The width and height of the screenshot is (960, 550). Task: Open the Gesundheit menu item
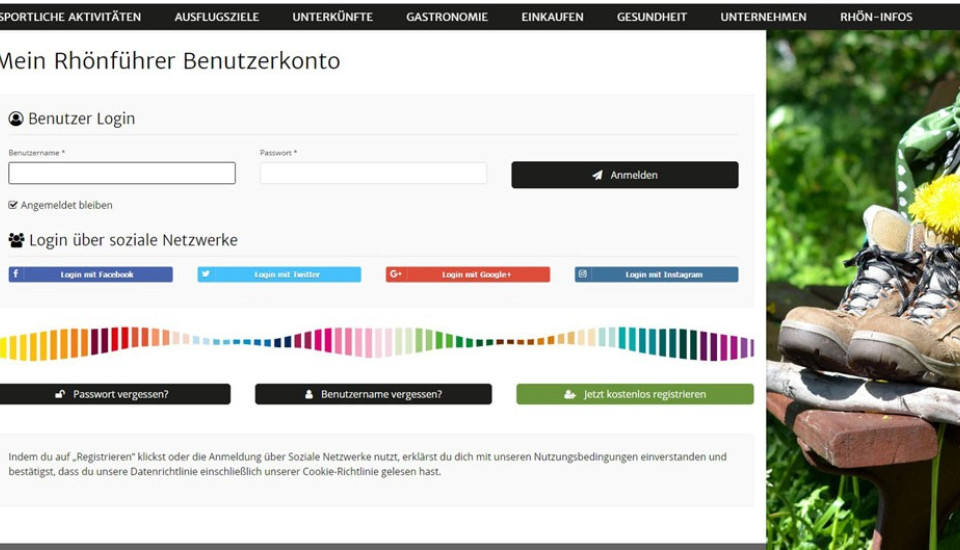[x=651, y=17]
